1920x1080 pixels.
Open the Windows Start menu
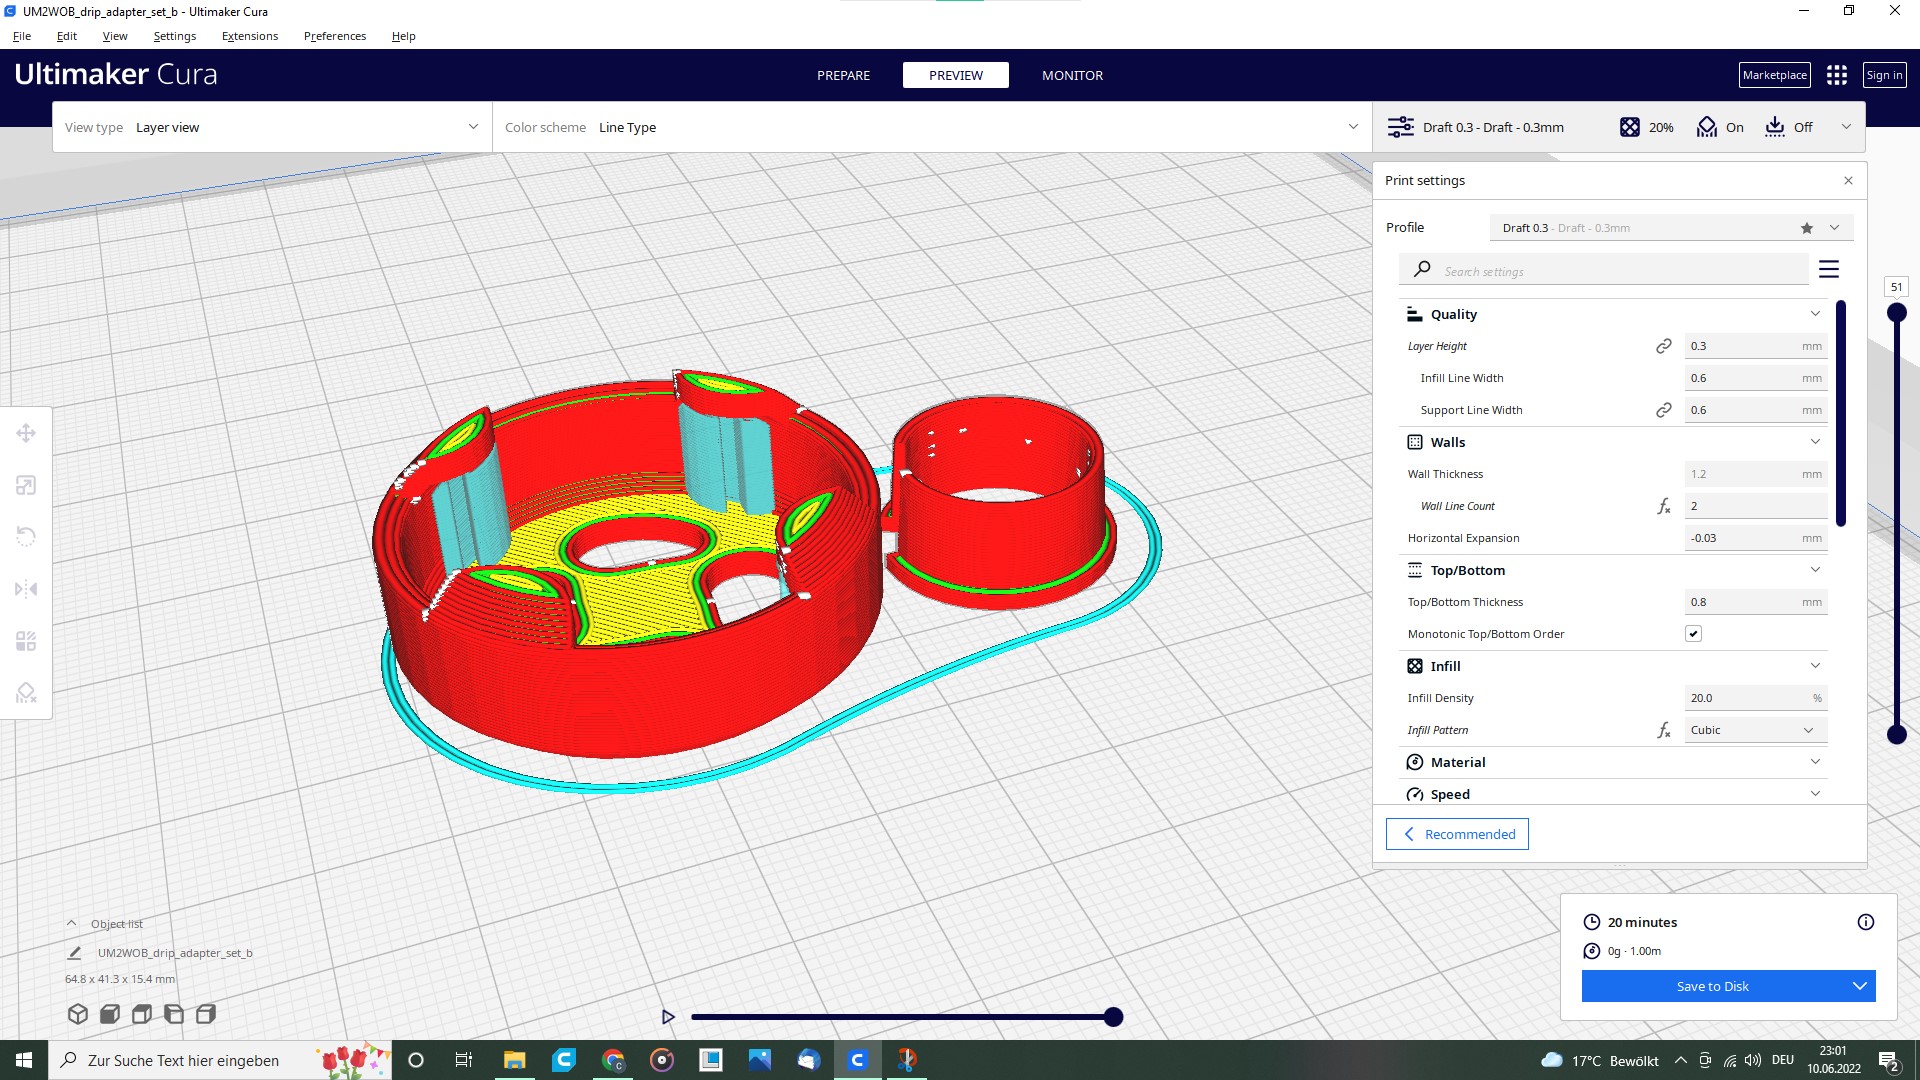[x=24, y=1060]
